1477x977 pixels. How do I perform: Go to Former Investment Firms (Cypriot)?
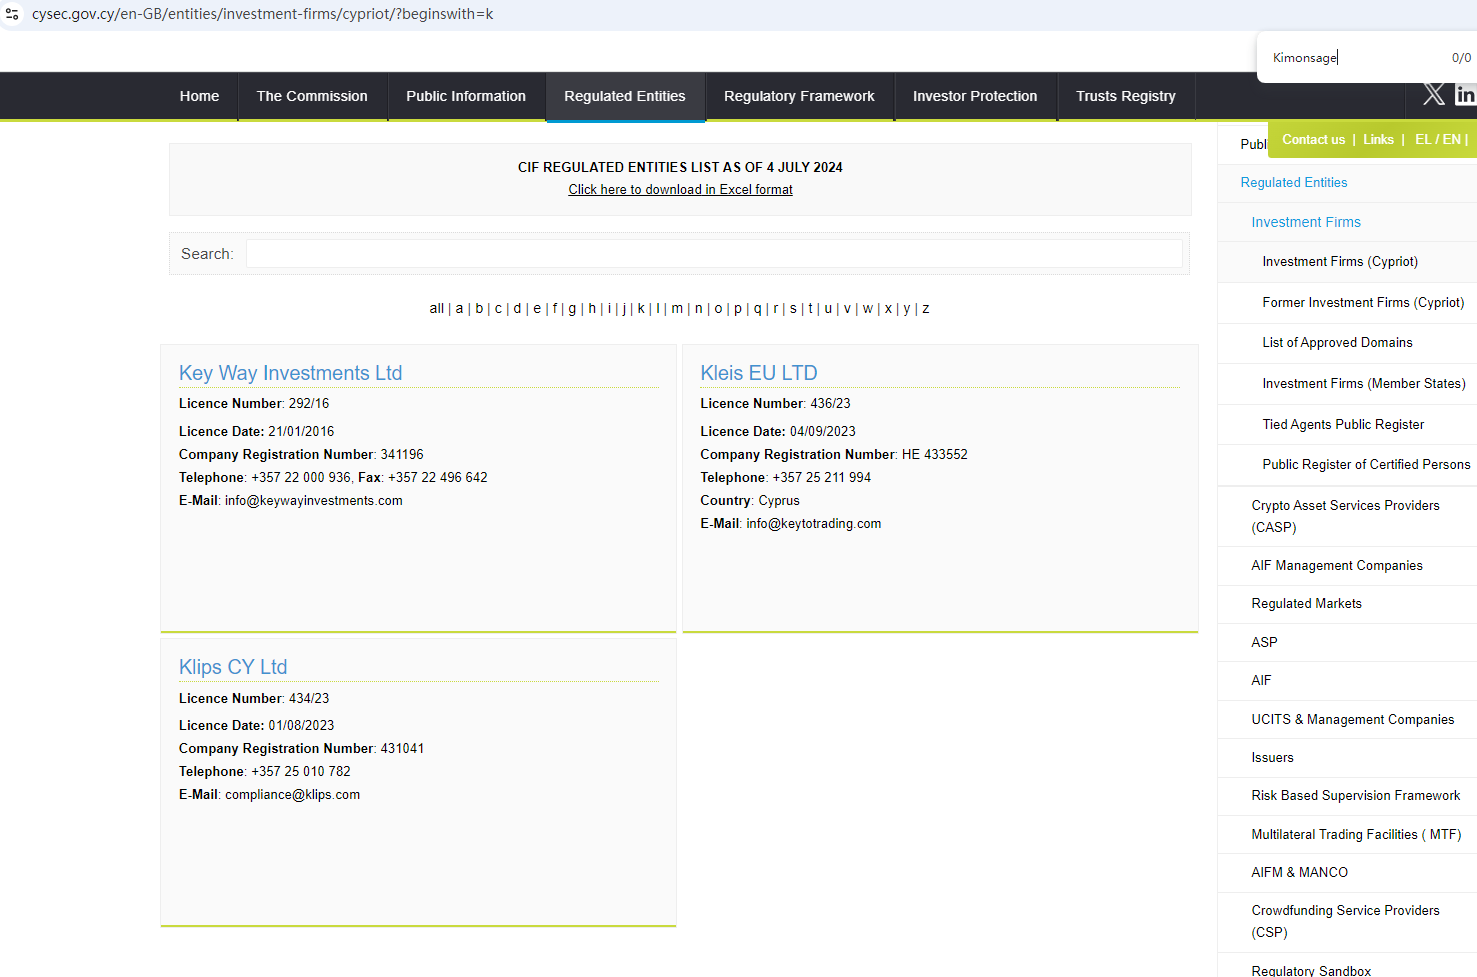point(1363,303)
